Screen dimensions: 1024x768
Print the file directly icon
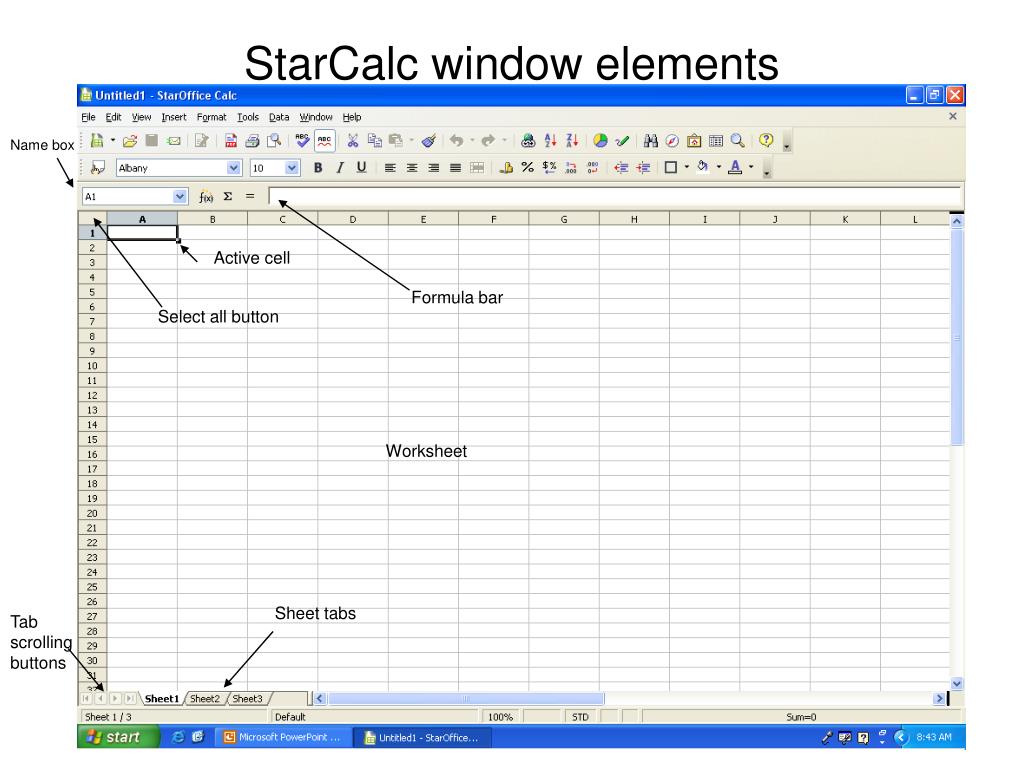[252, 140]
